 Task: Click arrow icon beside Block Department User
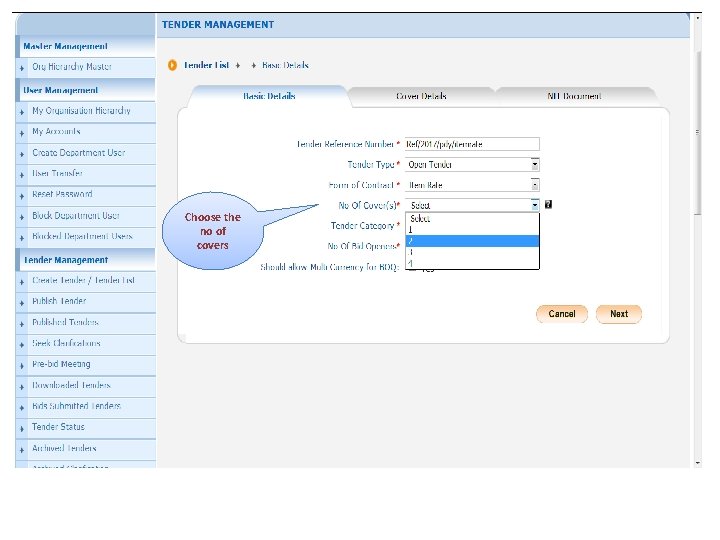pos(22,217)
